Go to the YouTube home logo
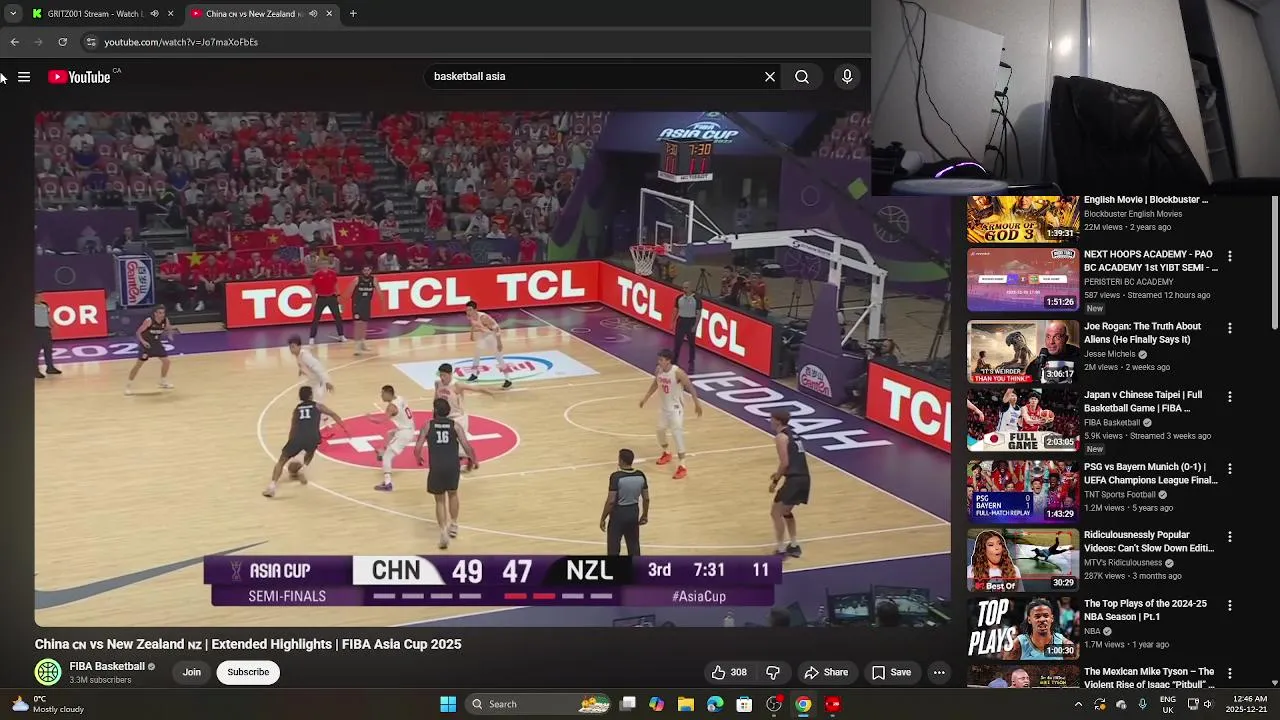The height and width of the screenshot is (720, 1280). point(79,77)
